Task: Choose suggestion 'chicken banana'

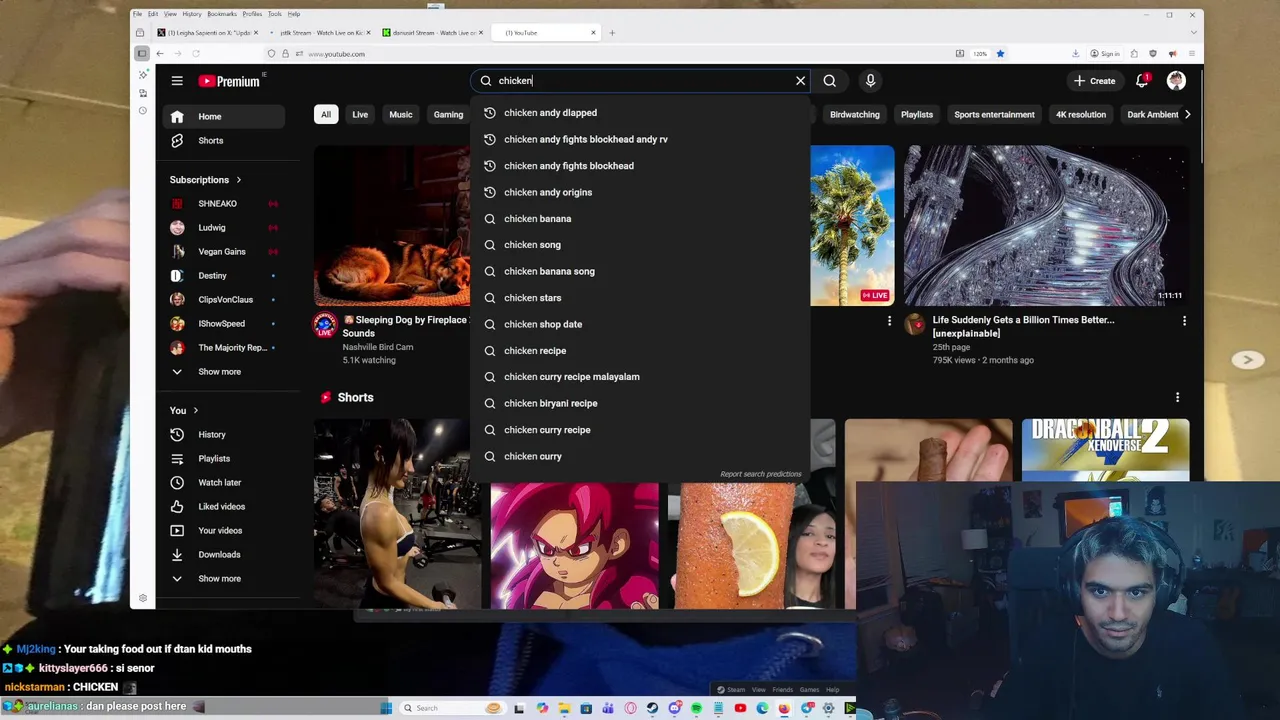Action: [x=640, y=219]
